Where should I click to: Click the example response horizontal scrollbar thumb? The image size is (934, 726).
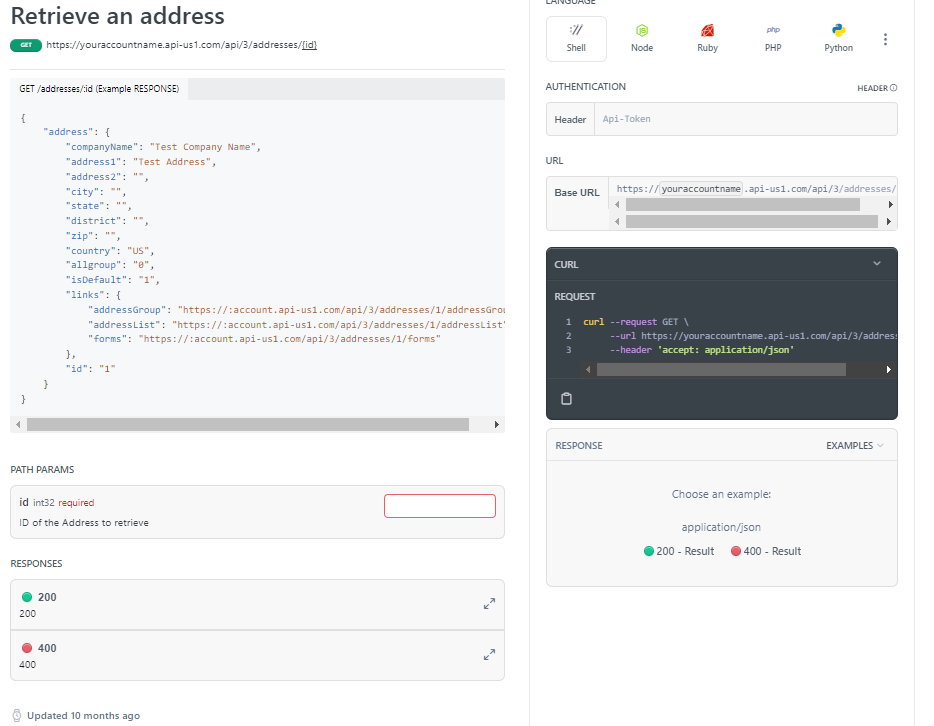[248, 425]
